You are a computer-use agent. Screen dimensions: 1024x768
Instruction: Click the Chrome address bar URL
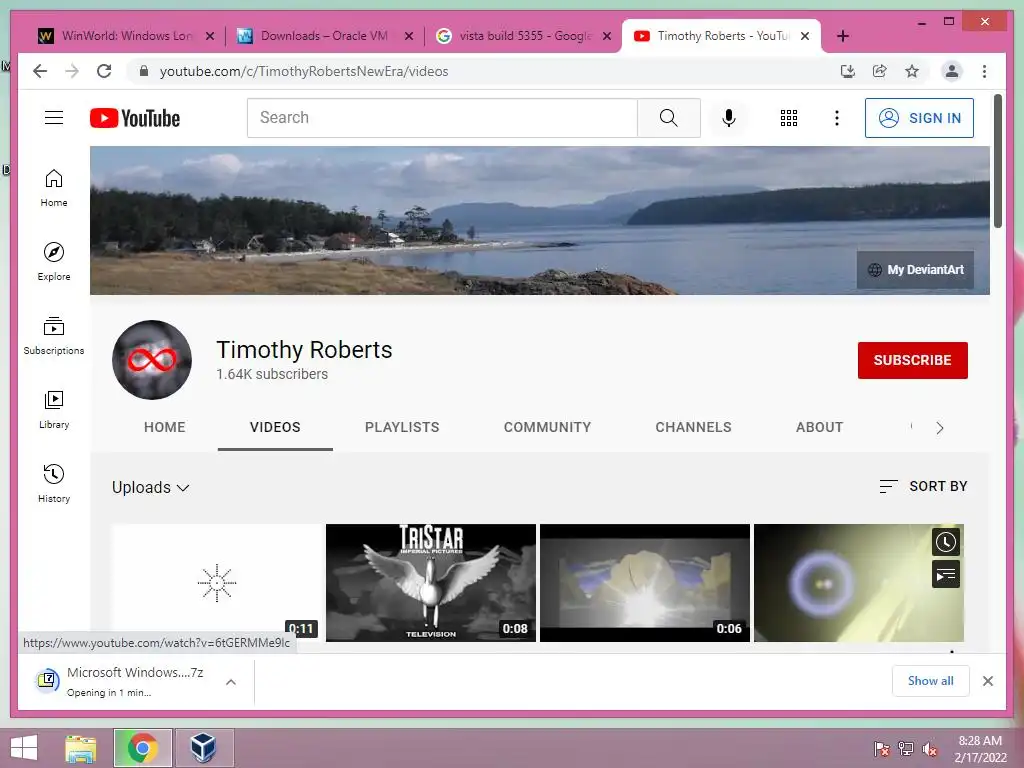[x=304, y=71]
